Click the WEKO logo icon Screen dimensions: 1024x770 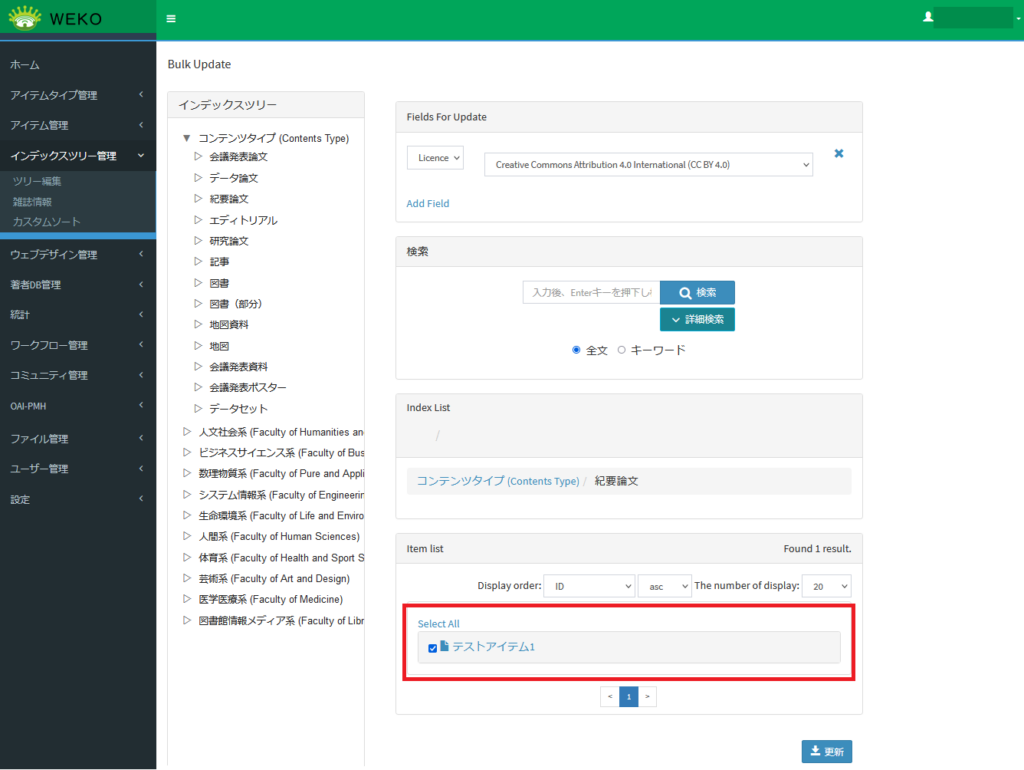[25, 18]
